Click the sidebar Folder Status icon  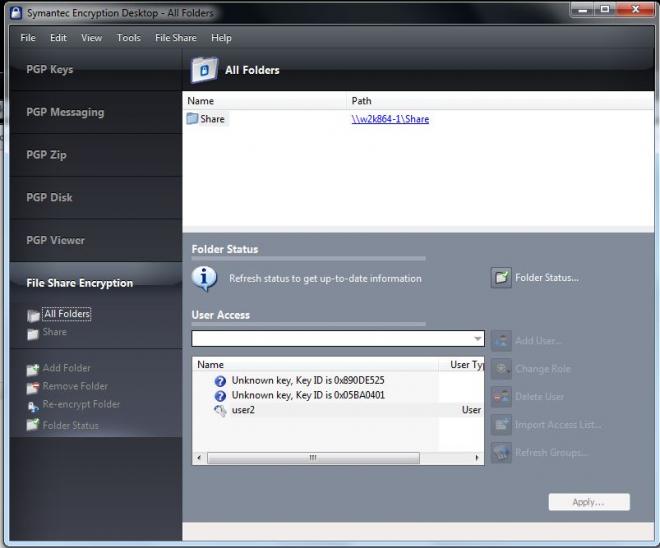33,425
